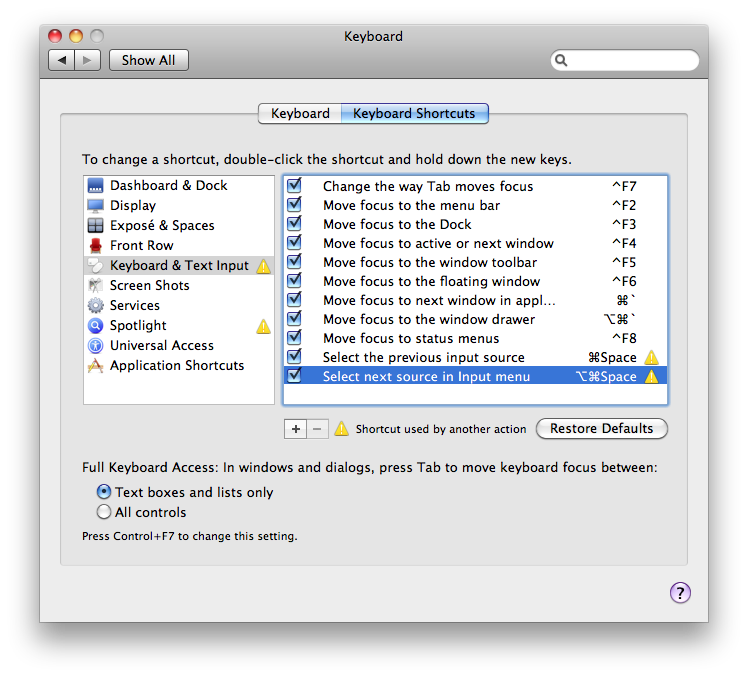Add a shortcut with the plus button

(x=296, y=429)
